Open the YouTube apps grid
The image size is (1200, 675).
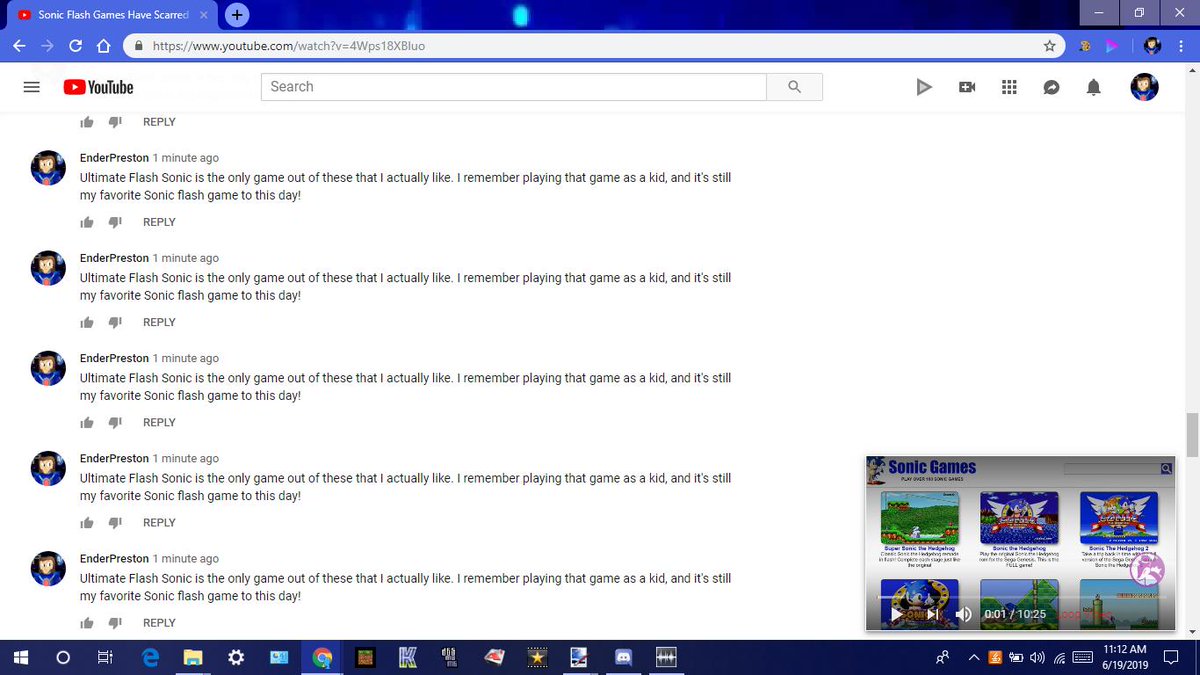coord(1009,87)
